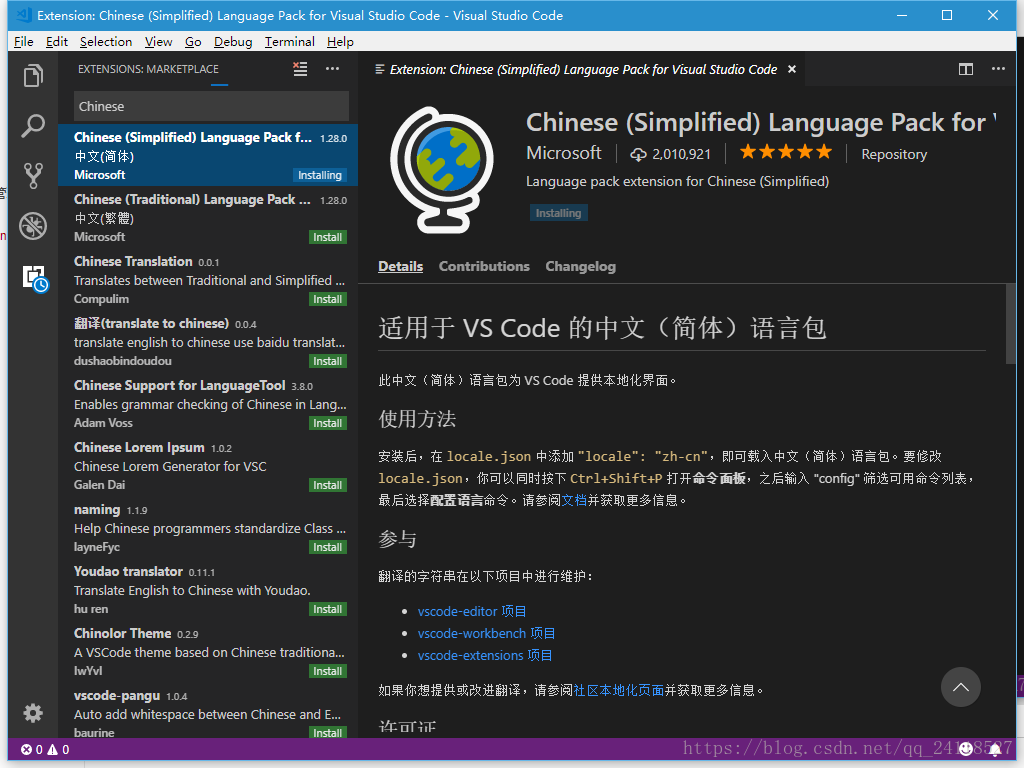This screenshot has width=1024, height=768.
Task: Open the notifications bell in the status bar
Action: (x=995, y=748)
